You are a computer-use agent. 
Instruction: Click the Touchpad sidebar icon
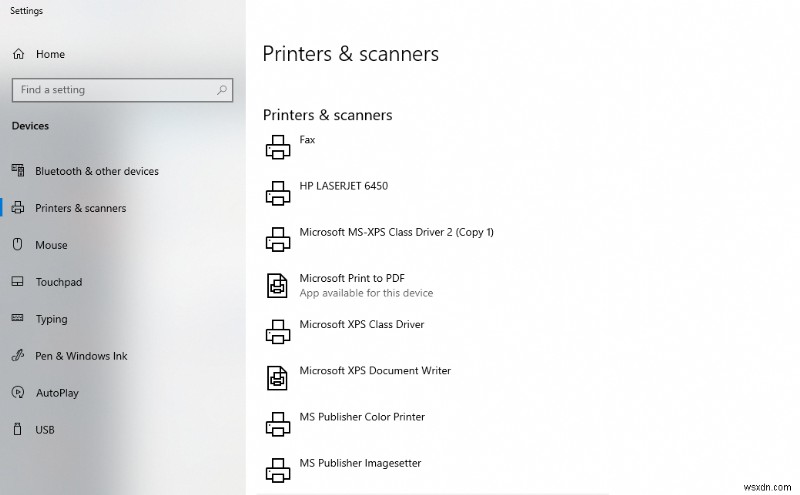coord(18,282)
